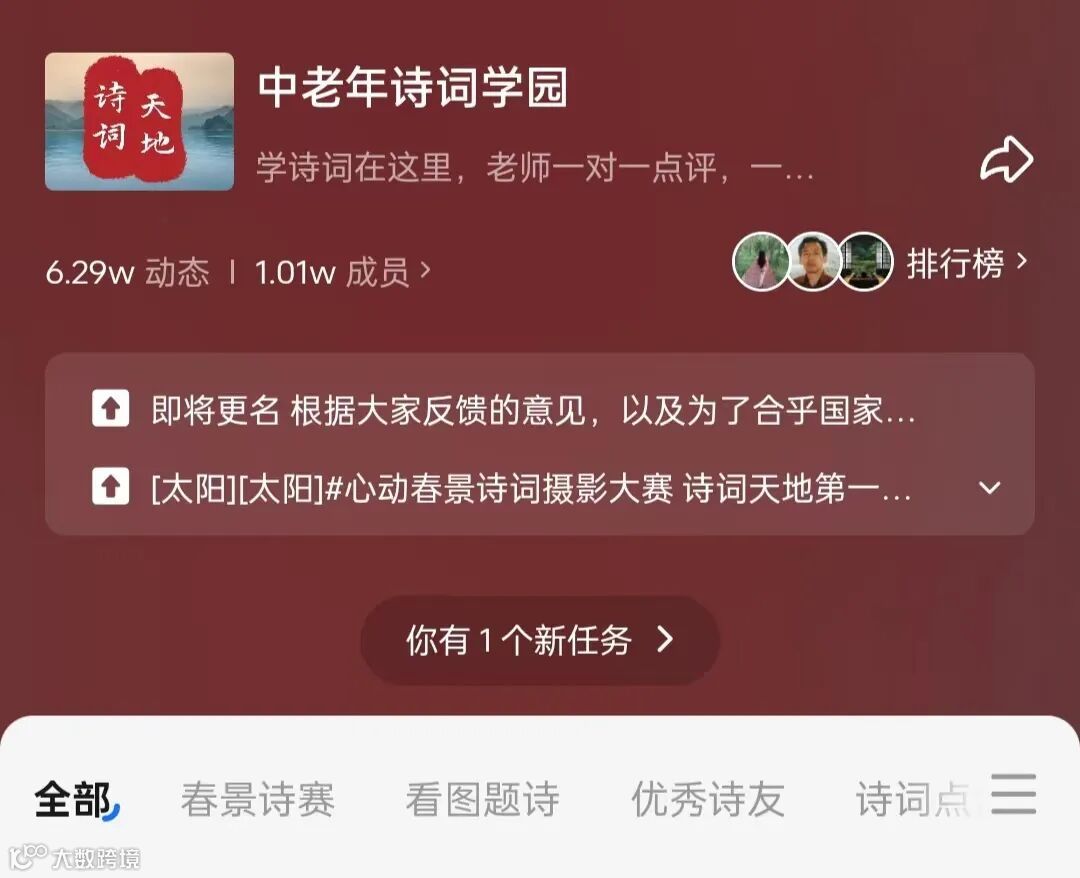Open the 排行榜 ranking list
The image size is (1080, 878).
[x=966, y=262]
